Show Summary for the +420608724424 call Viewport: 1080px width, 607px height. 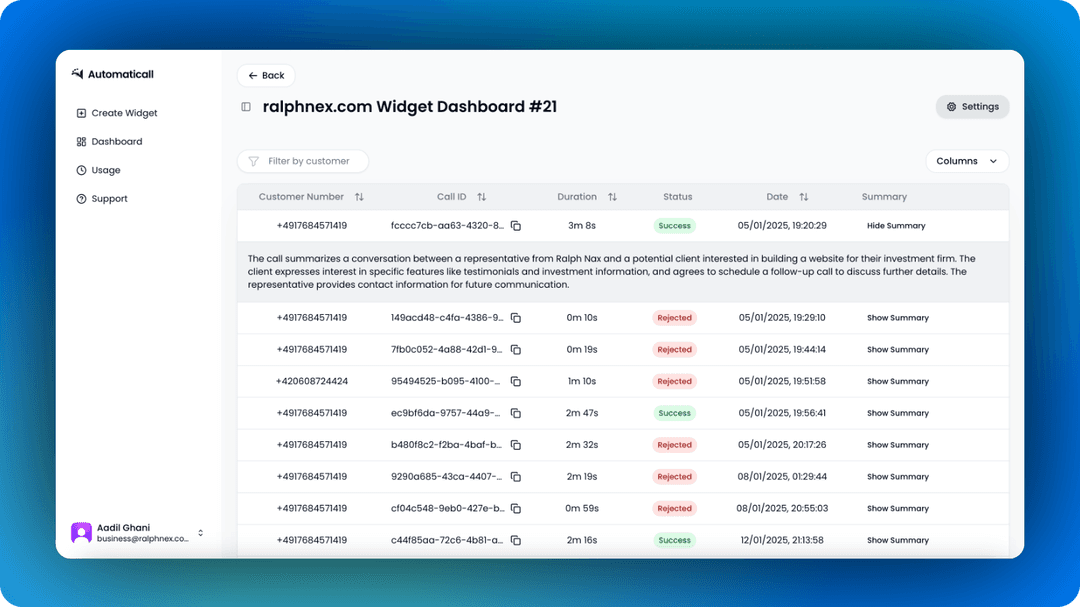click(897, 381)
